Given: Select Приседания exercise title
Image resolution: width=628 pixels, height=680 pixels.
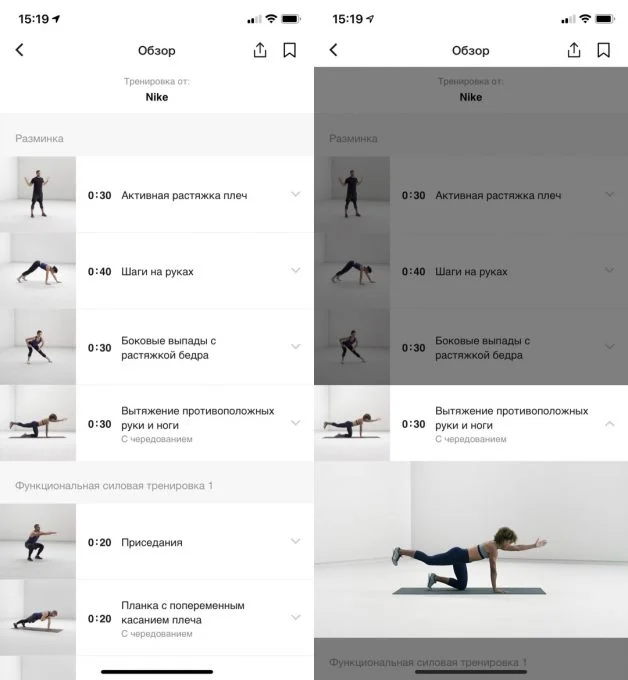Looking at the screenshot, I should click(152, 543).
